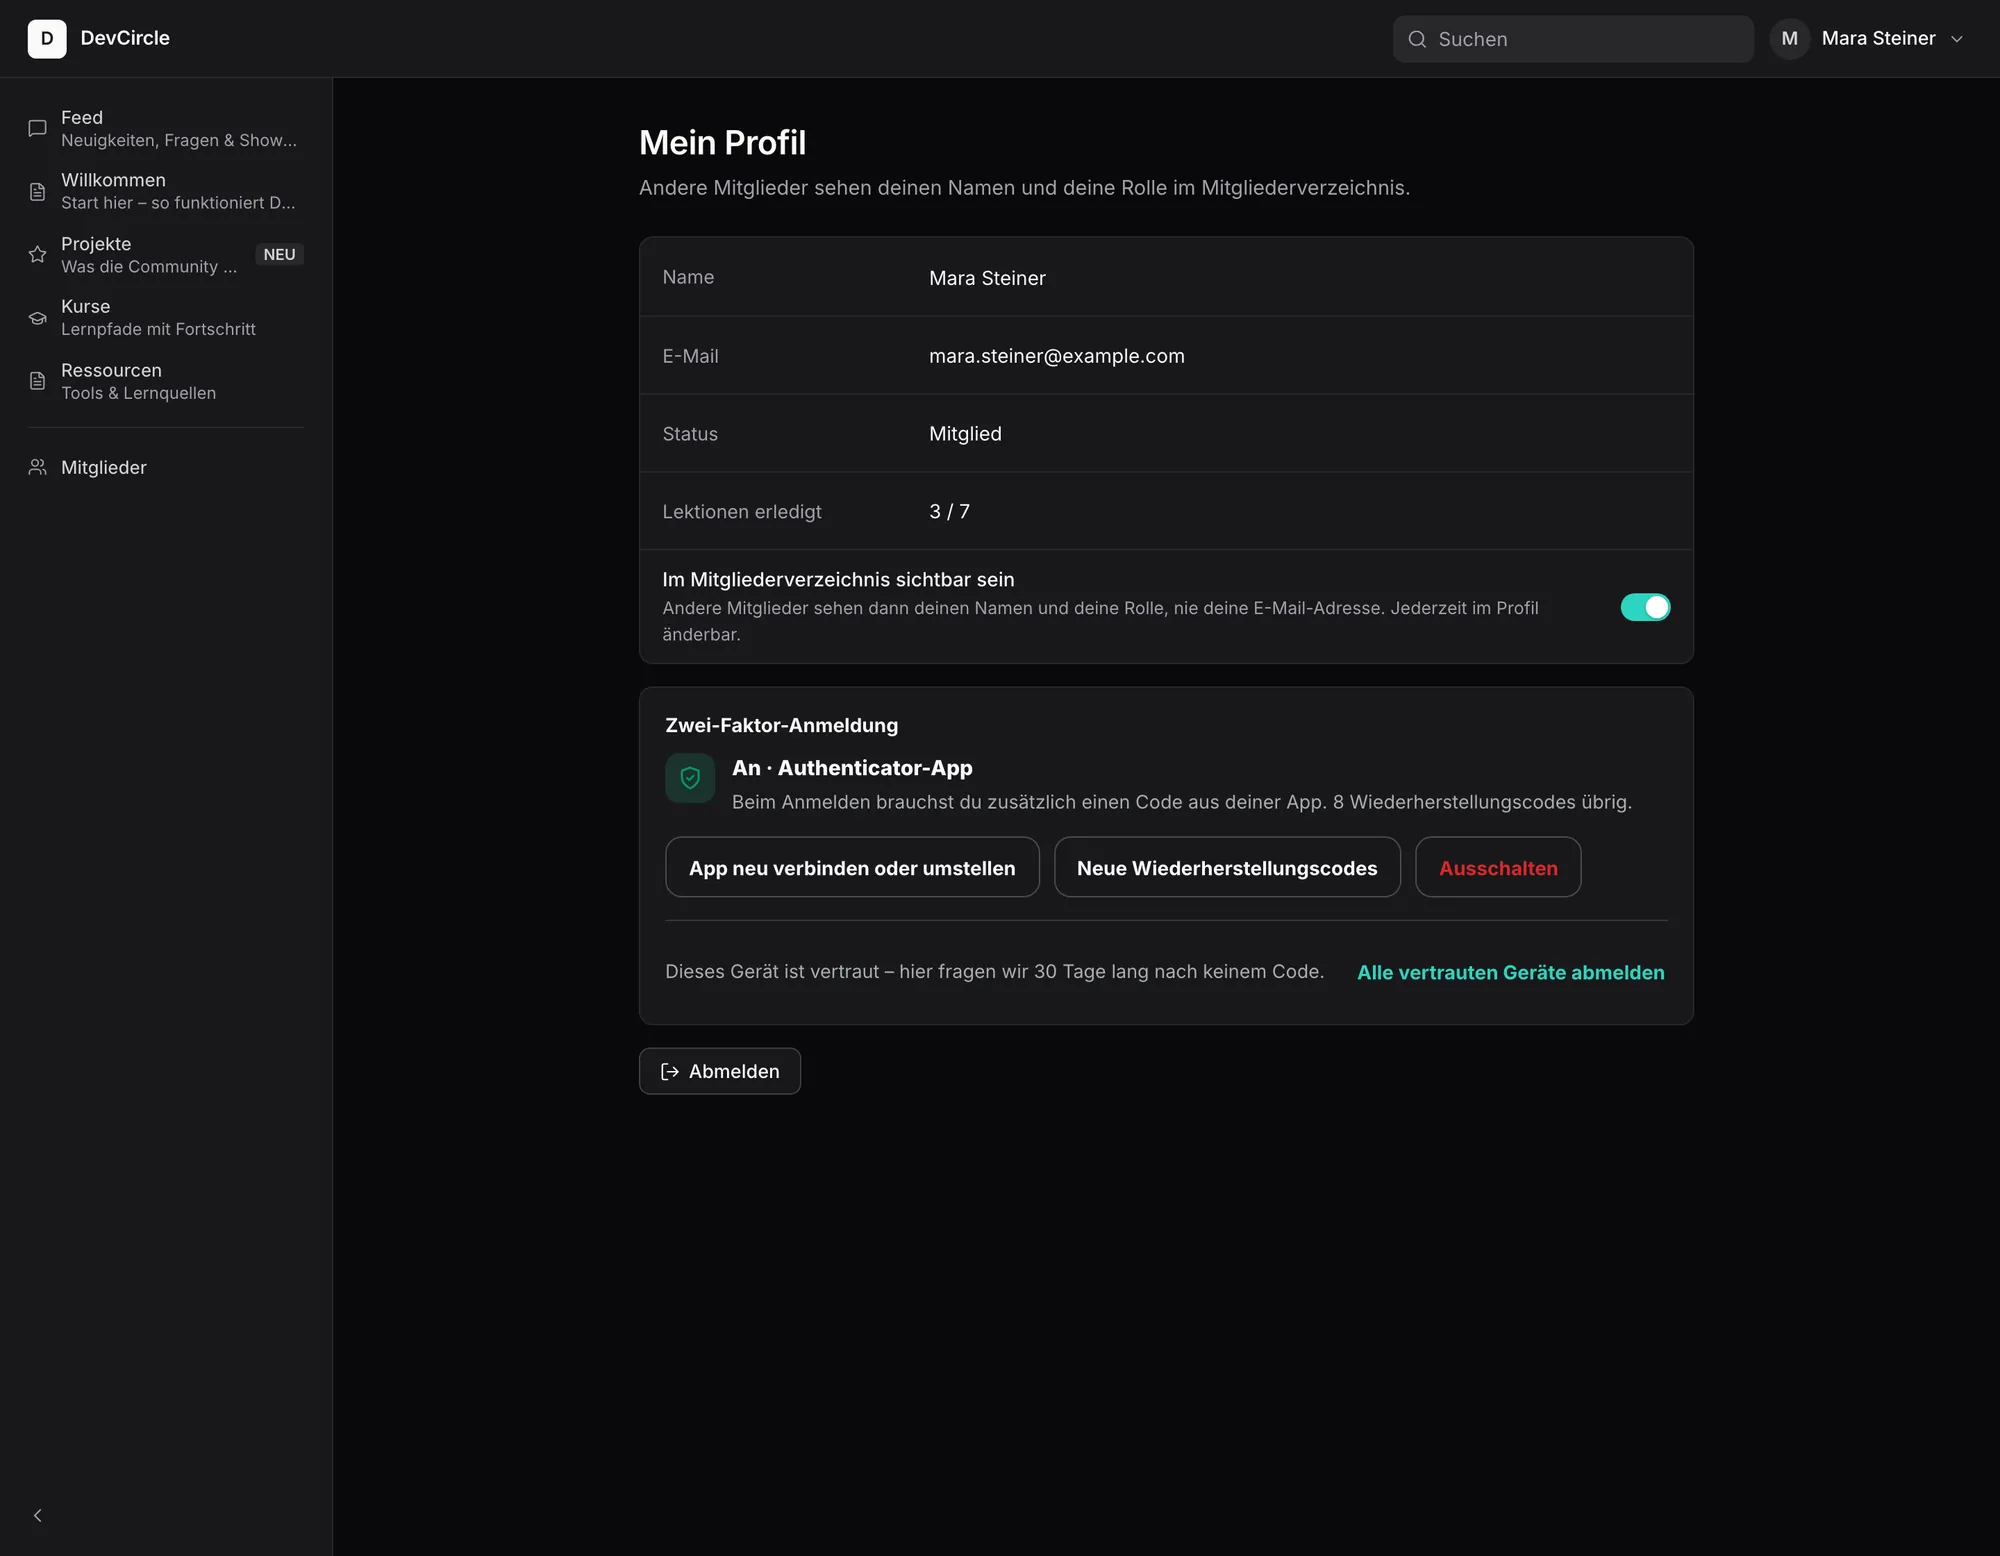2000x1556 pixels.
Task: Click the green shield two-factor icon
Action: [690, 778]
